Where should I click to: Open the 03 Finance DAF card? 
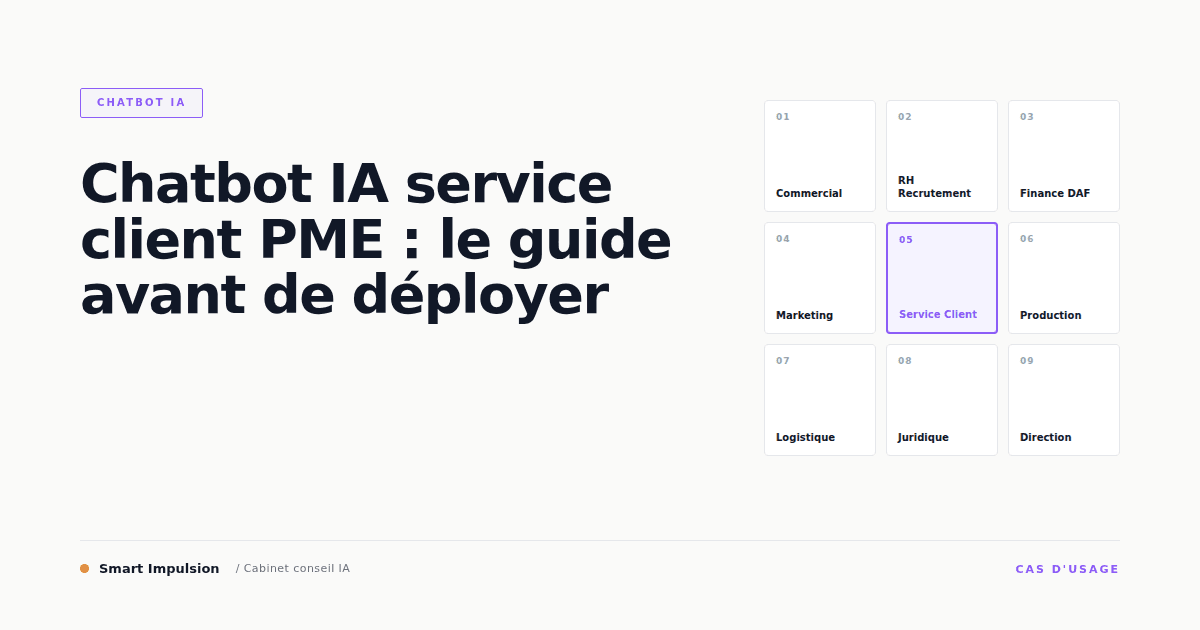[1064, 156]
